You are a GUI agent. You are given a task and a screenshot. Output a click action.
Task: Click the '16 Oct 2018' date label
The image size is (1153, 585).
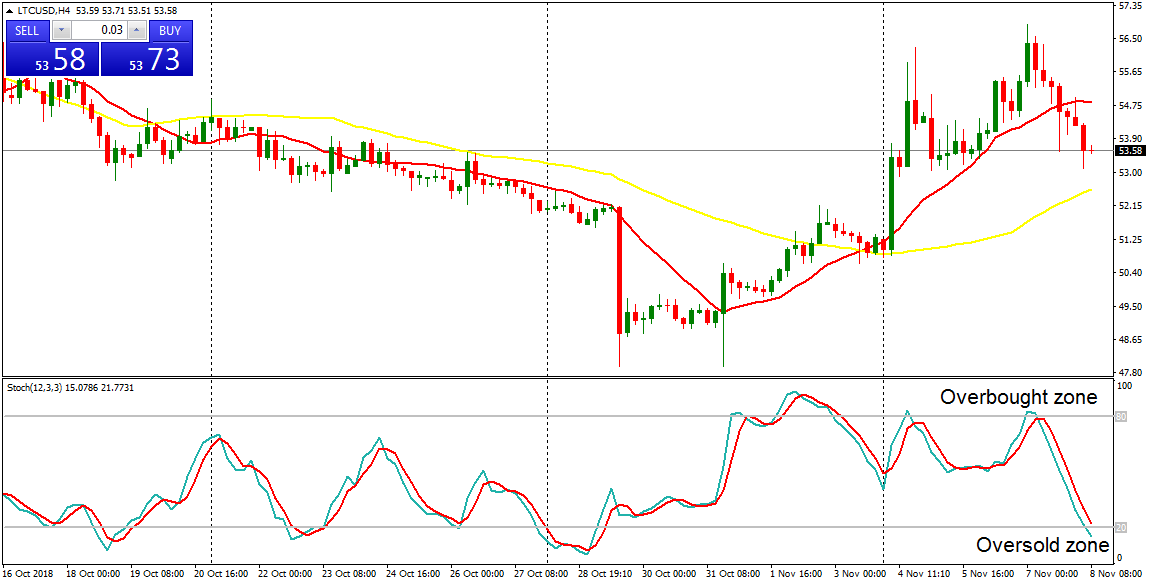click(x=26, y=572)
